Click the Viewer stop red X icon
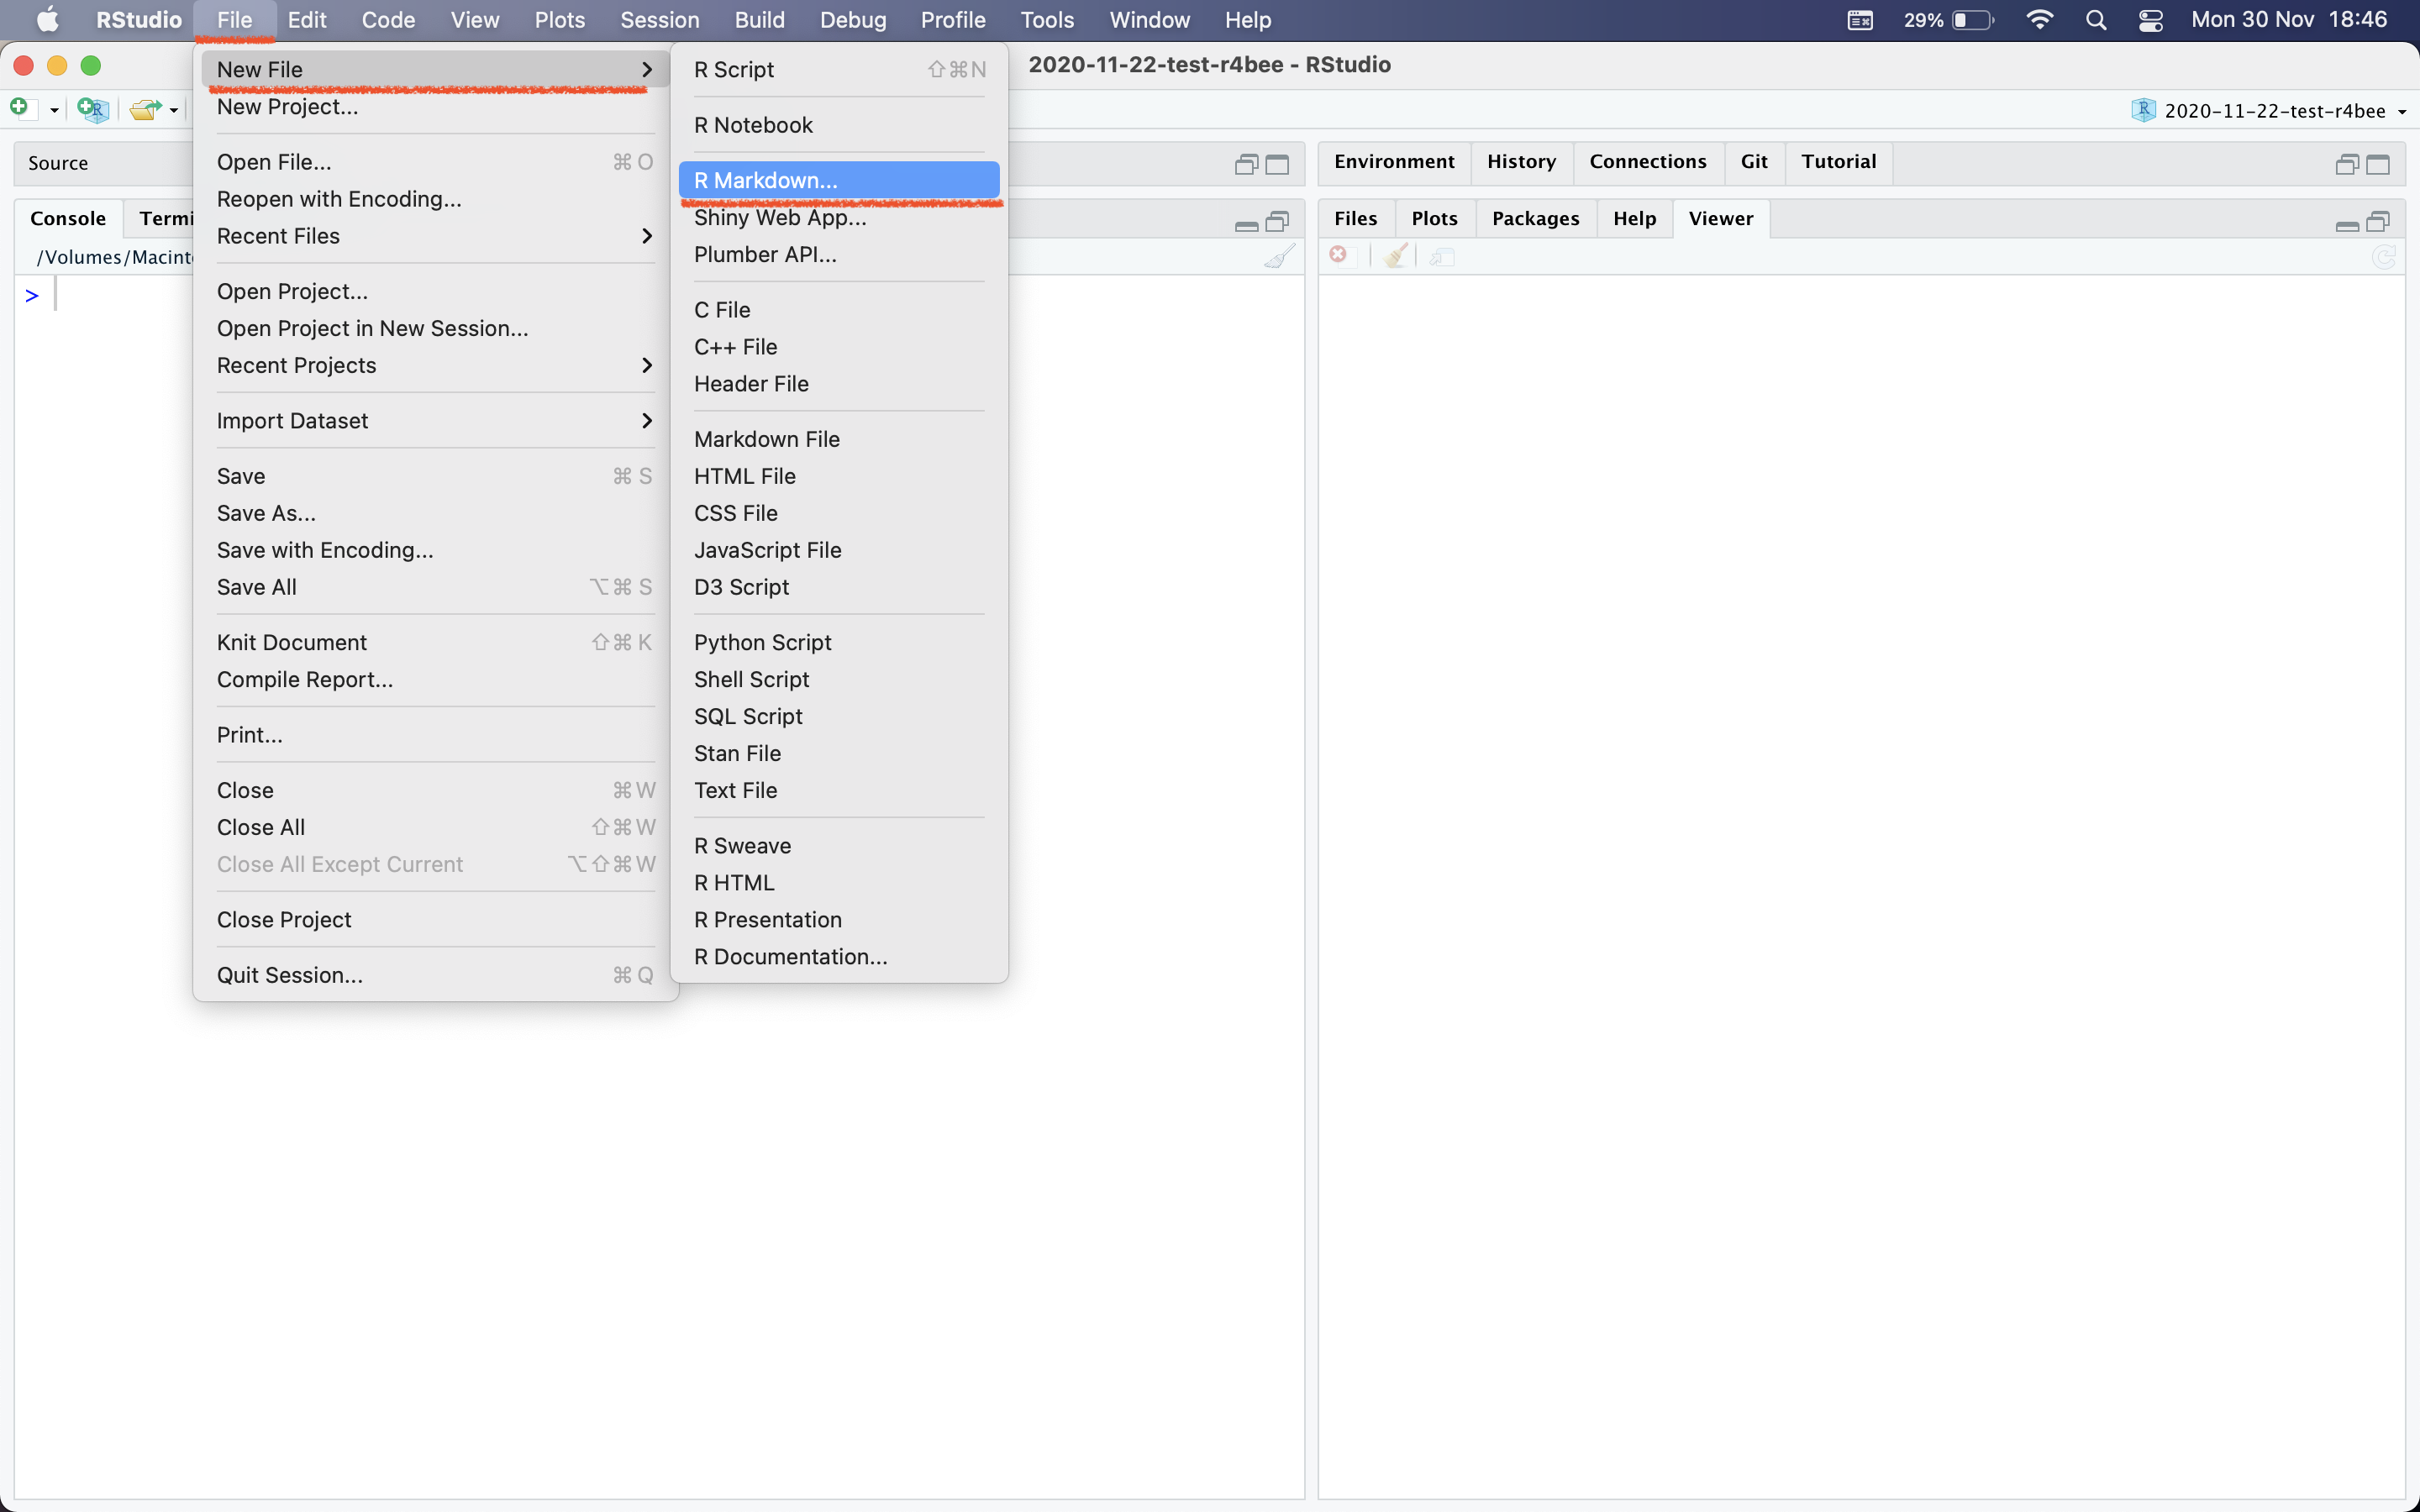 tap(1338, 256)
